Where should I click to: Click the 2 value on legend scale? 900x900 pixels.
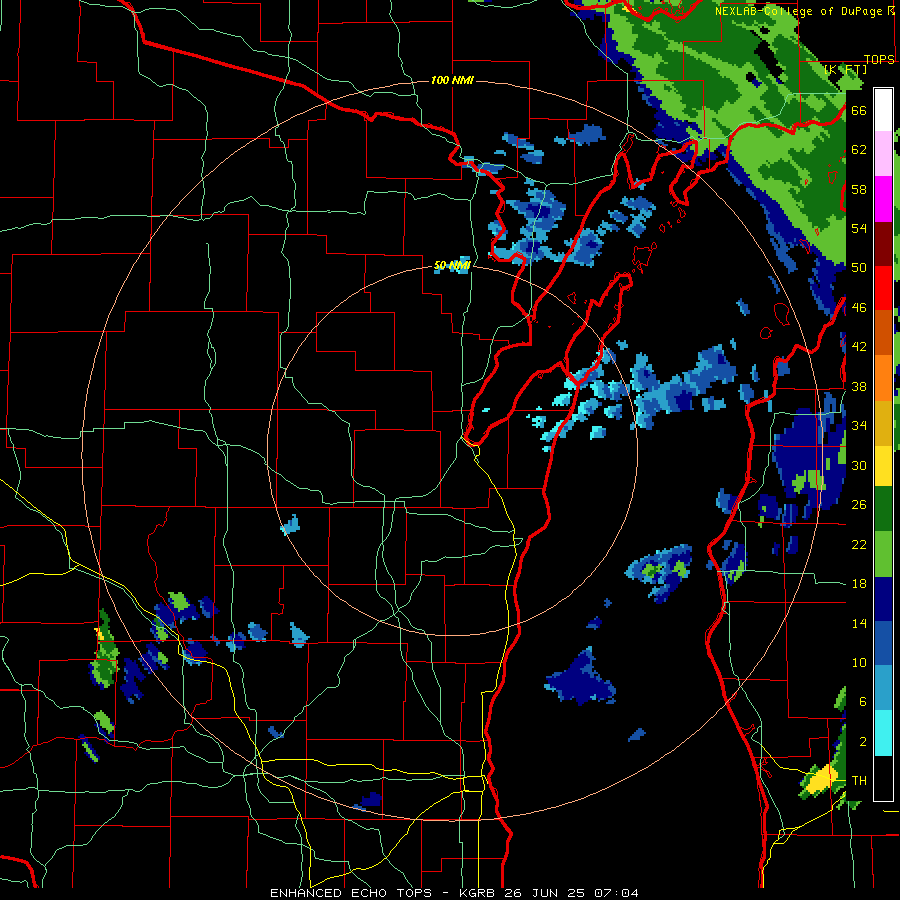[x=863, y=742]
